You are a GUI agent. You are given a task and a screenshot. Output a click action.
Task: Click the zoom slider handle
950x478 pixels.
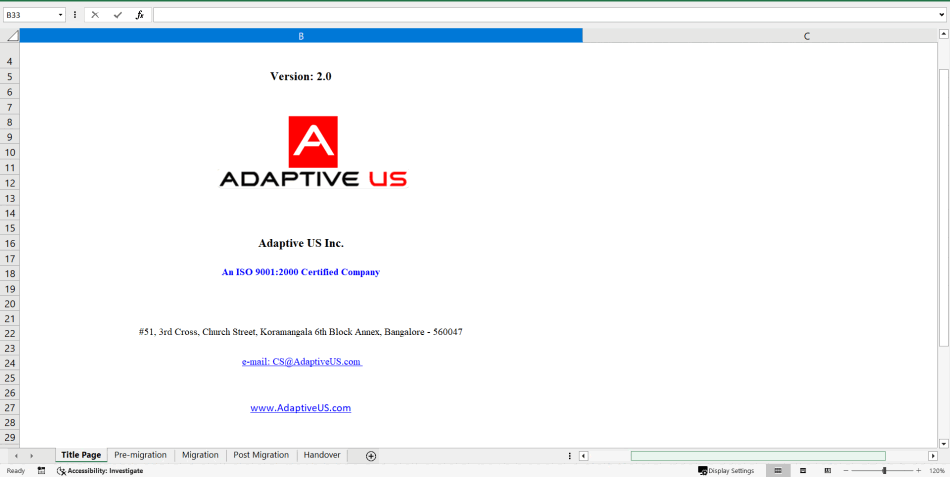884,470
